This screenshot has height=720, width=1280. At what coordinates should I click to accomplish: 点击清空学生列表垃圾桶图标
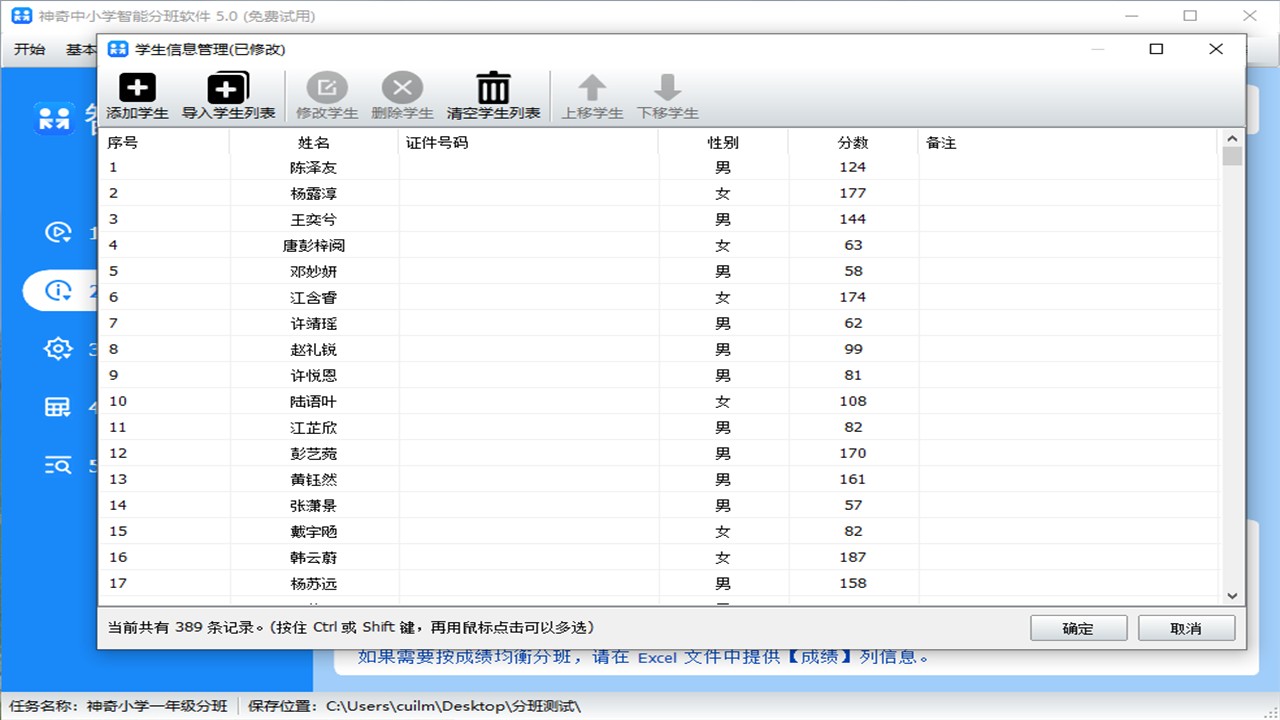493,87
